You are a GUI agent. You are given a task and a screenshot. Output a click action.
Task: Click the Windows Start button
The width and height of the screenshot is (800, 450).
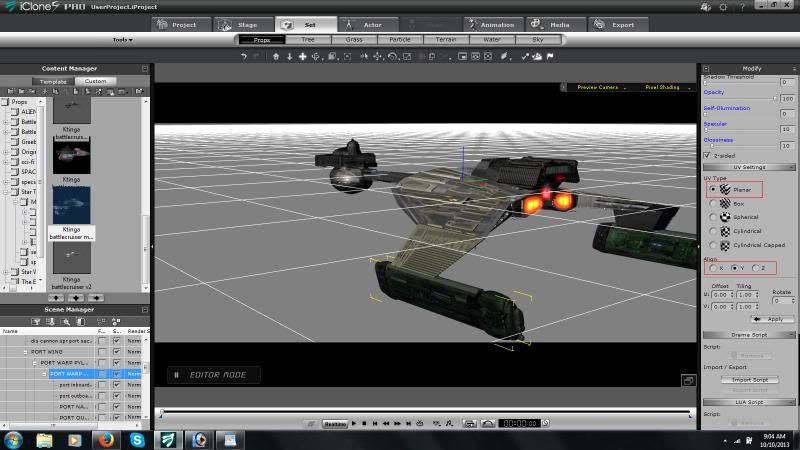[13, 440]
